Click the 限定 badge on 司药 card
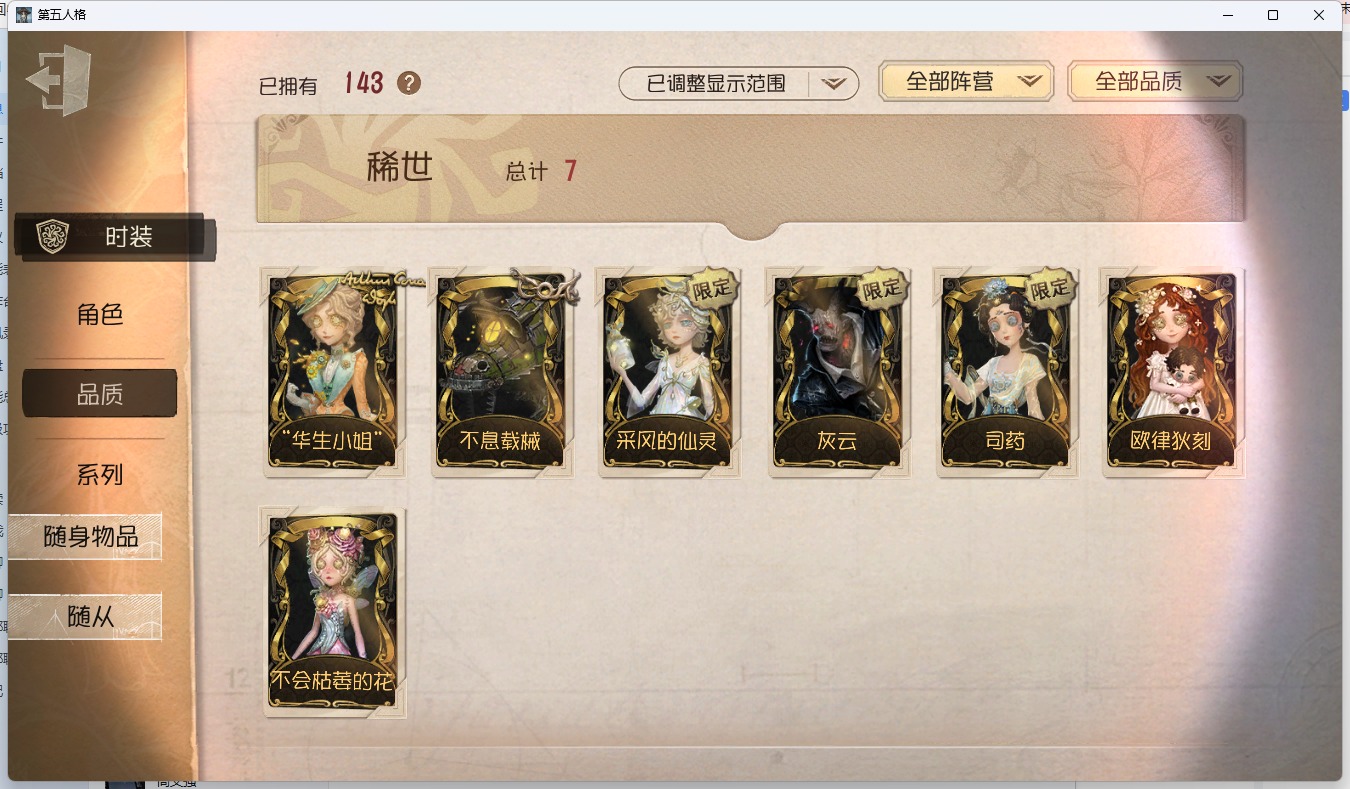Image resolution: width=1350 pixels, height=789 pixels. 1049,287
